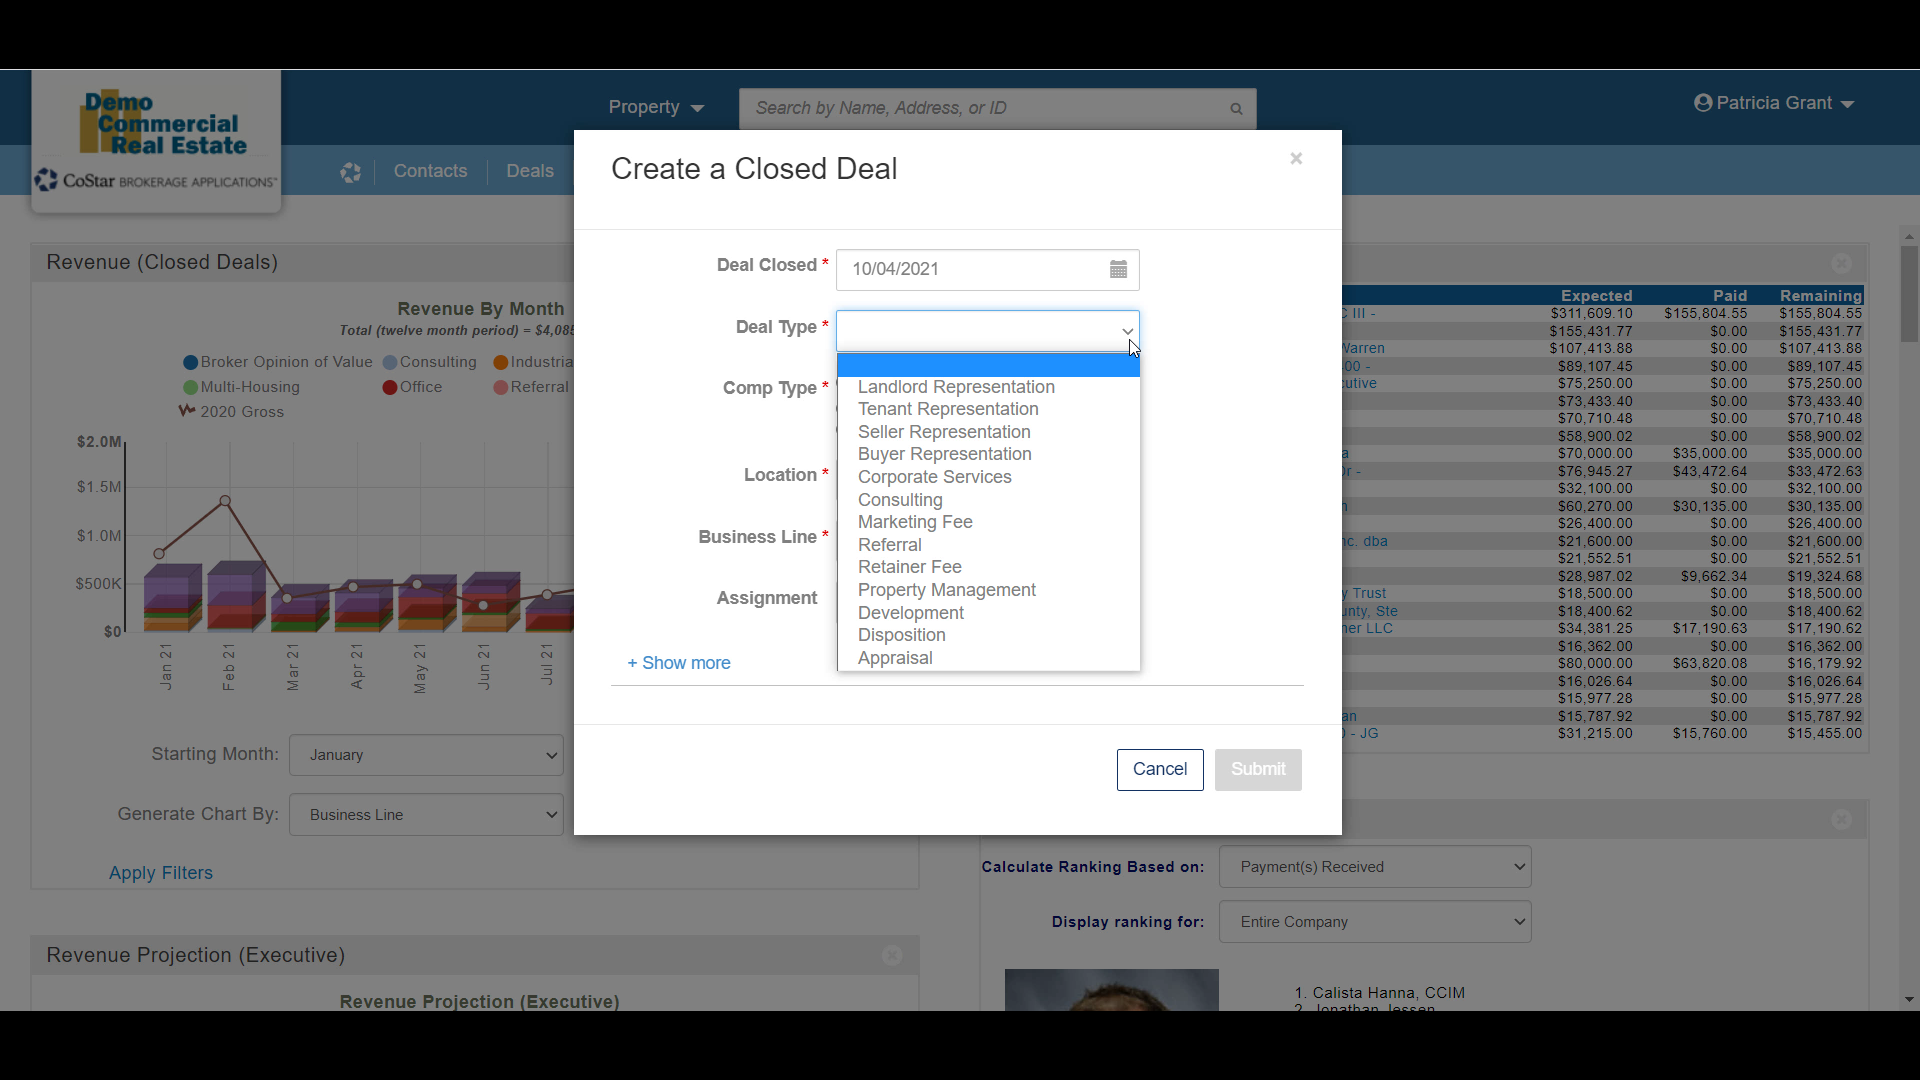Expand the Property search type dropdown
1920x1080 pixels.
point(656,108)
